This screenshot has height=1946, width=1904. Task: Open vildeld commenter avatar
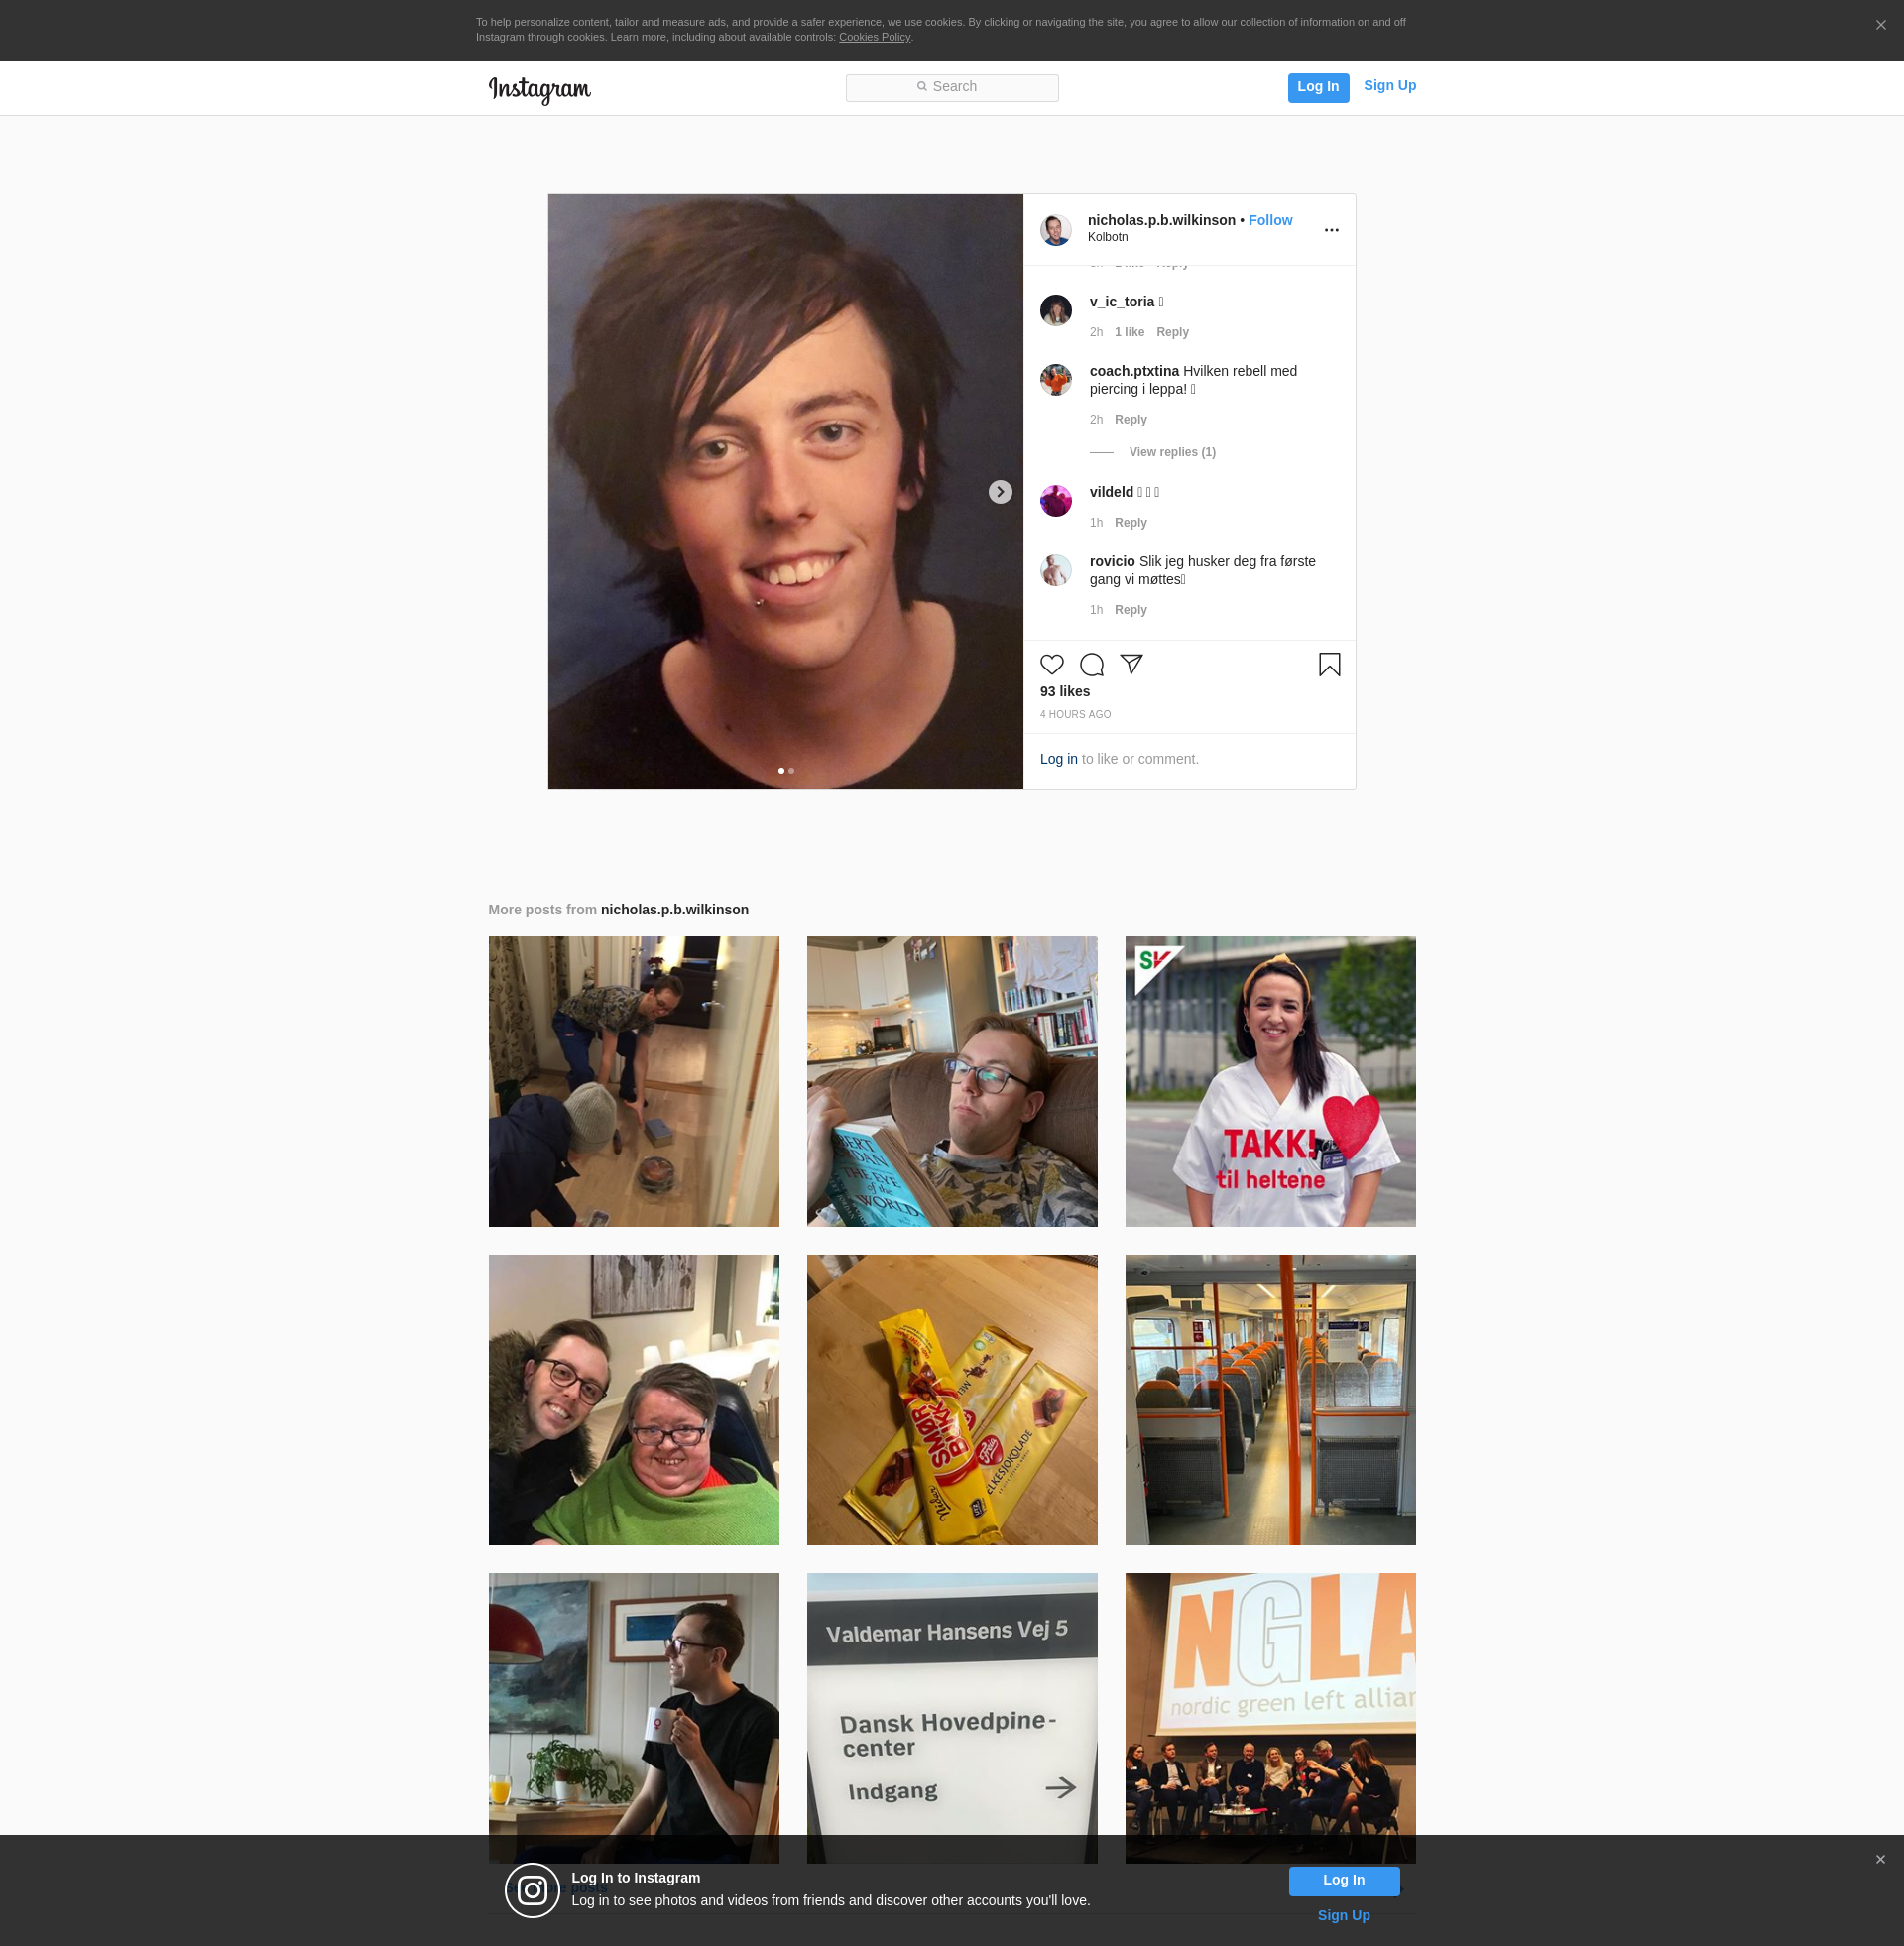1055,501
